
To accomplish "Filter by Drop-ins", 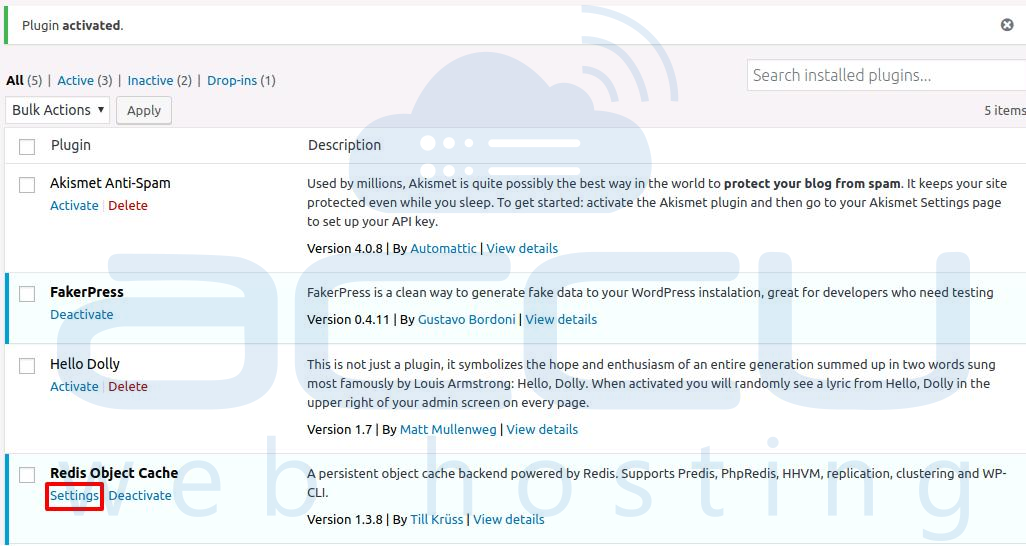I will tap(232, 81).
